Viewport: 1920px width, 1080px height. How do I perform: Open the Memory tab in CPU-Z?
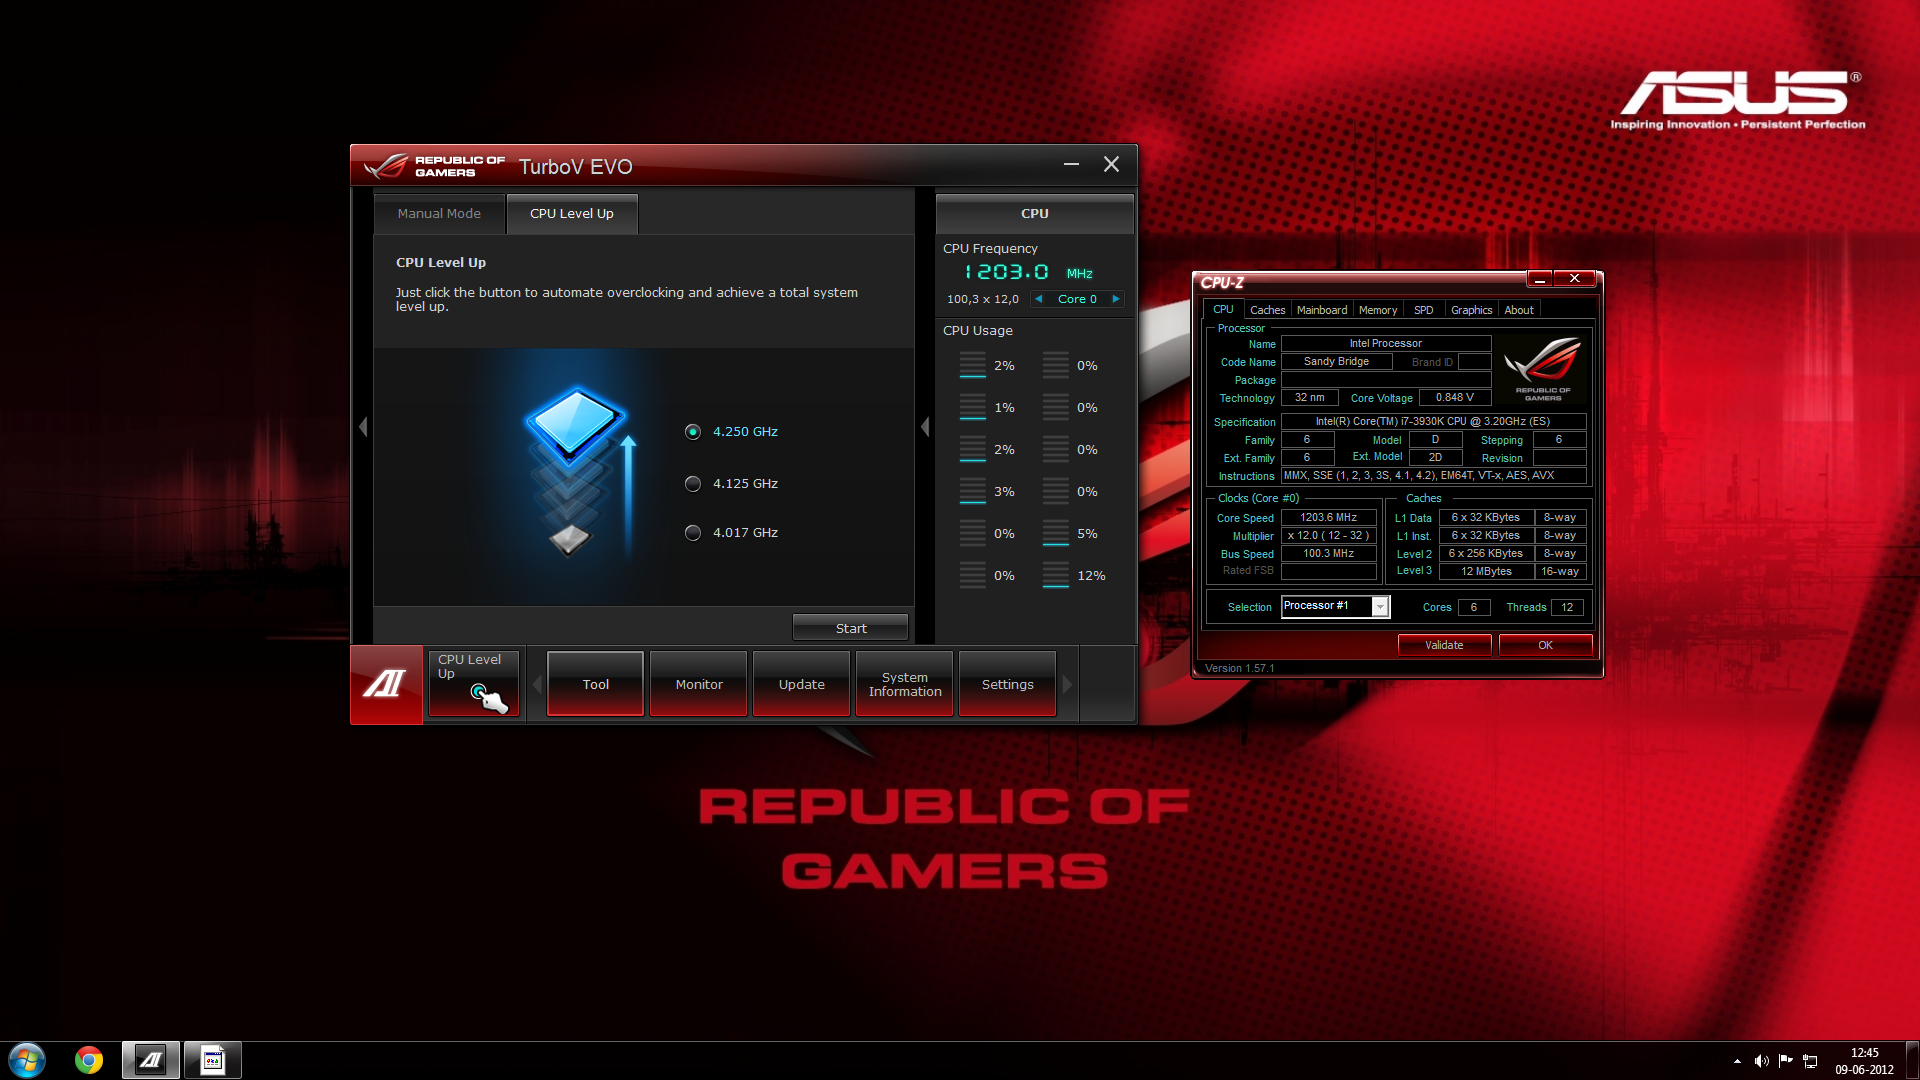click(x=1378, y=310)
